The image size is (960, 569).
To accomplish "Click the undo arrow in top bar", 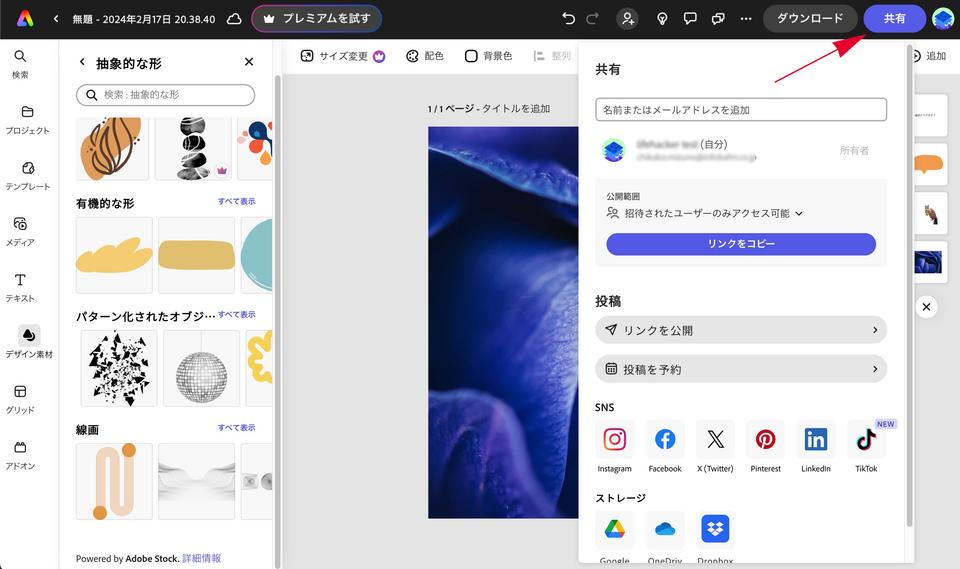I will pos(569,18).
